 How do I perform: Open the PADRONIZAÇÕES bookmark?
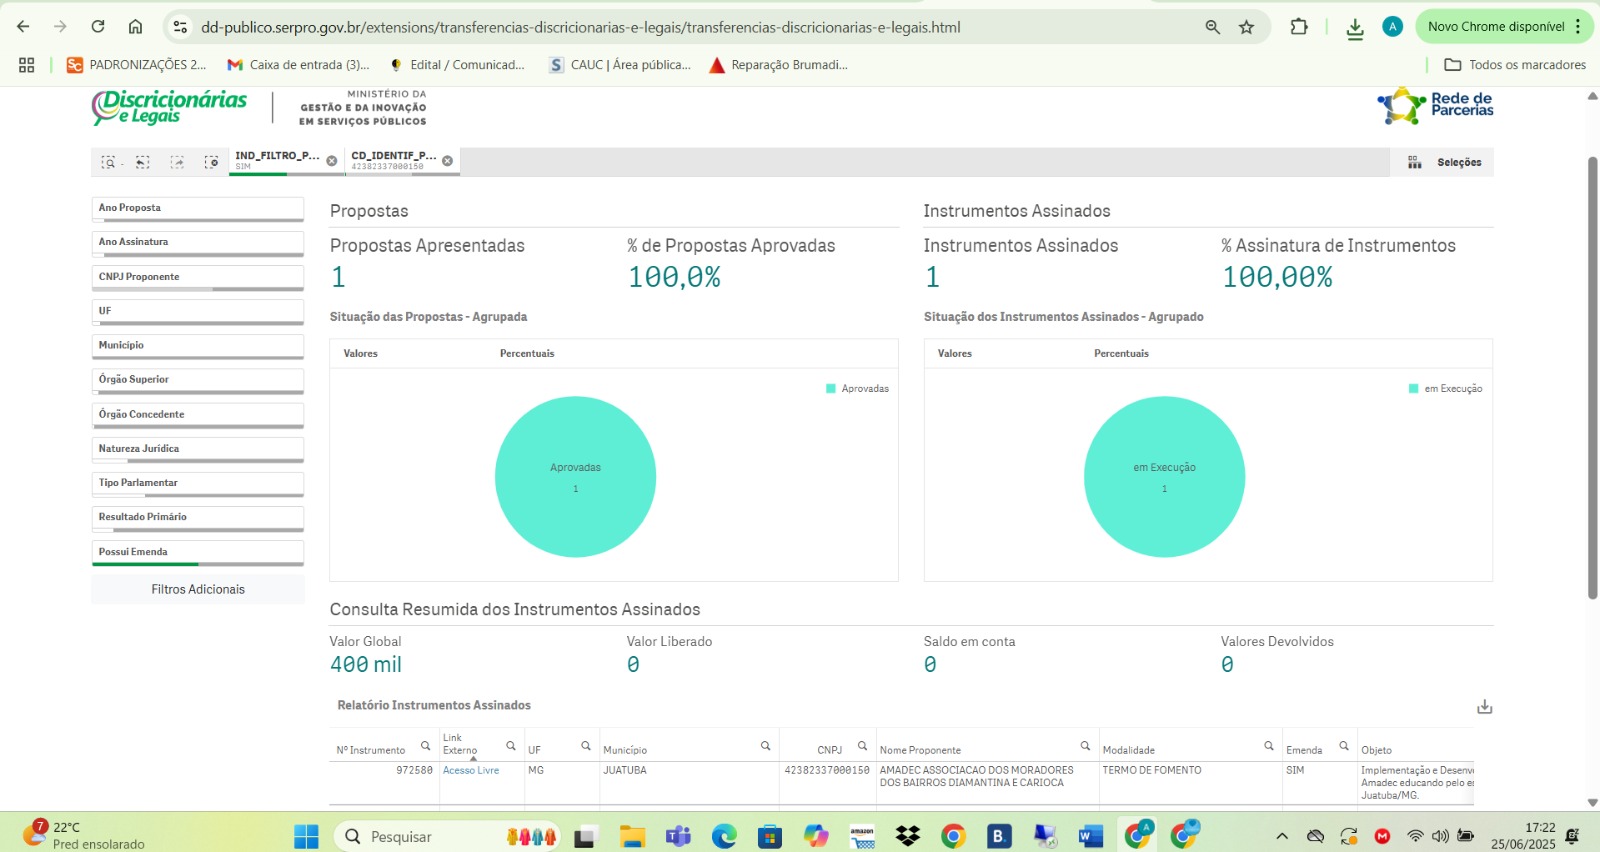[x=136, y=65]
